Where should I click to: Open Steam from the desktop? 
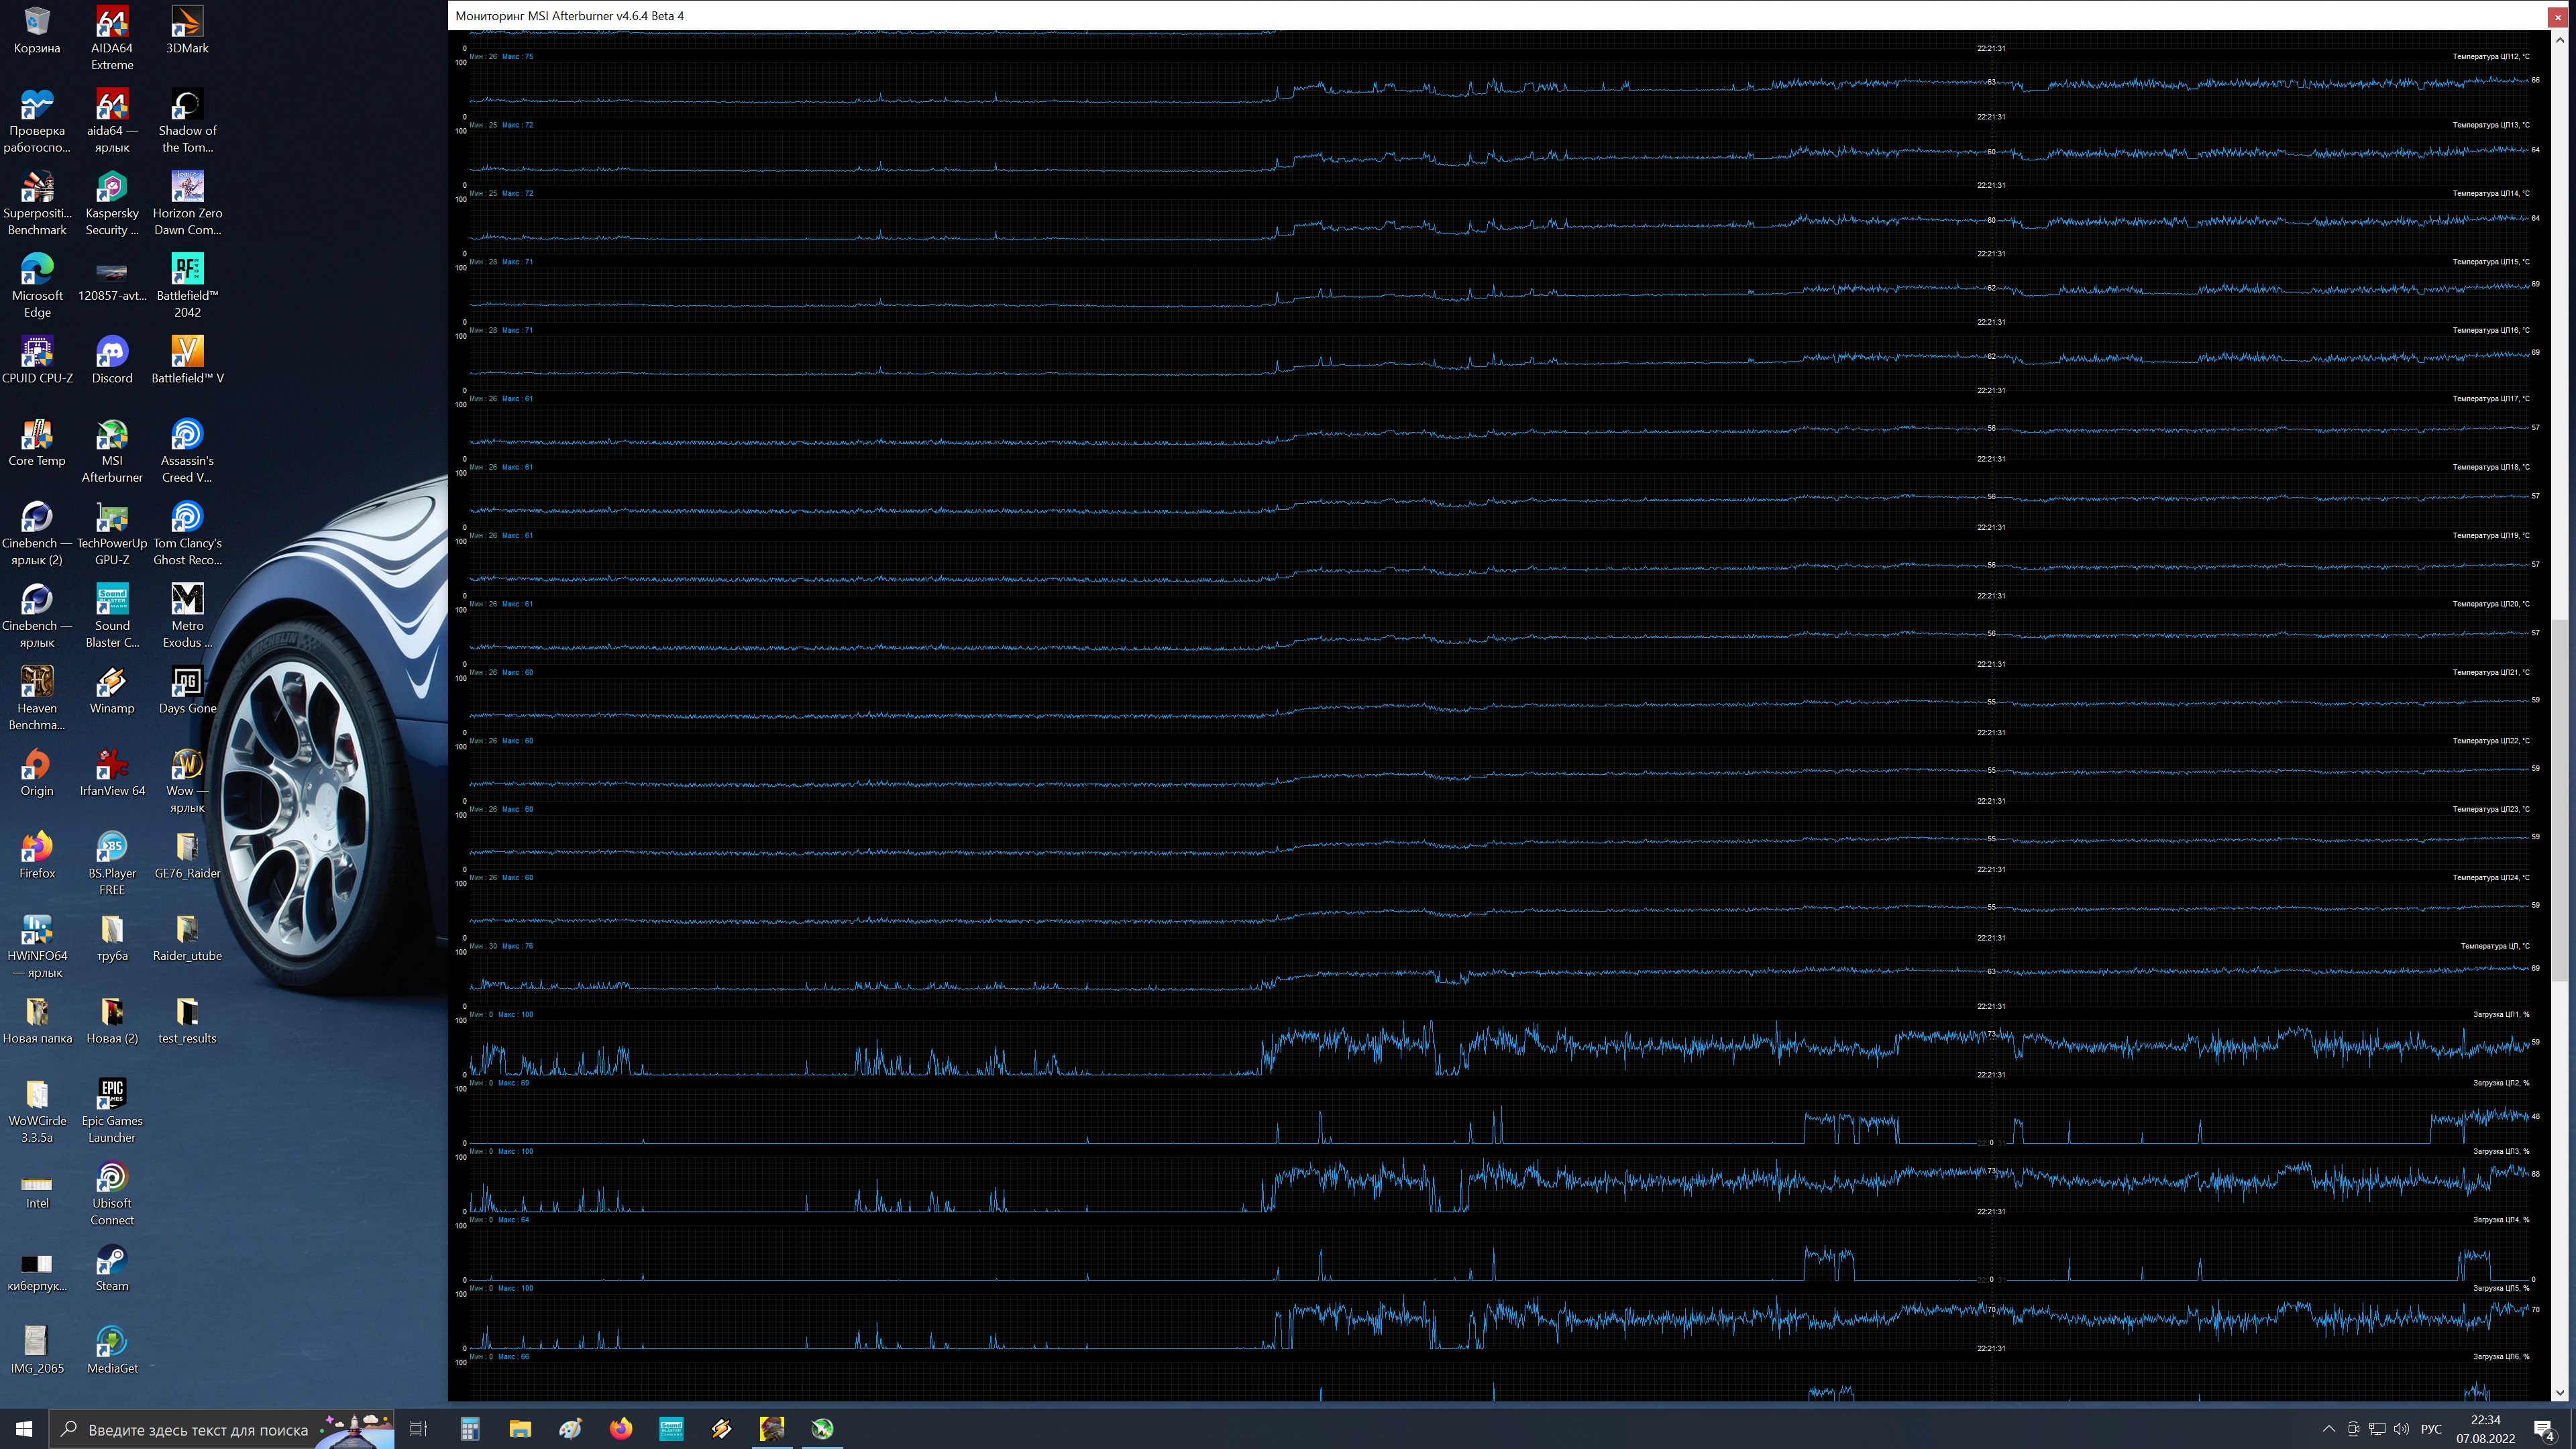pos(112,1268)
